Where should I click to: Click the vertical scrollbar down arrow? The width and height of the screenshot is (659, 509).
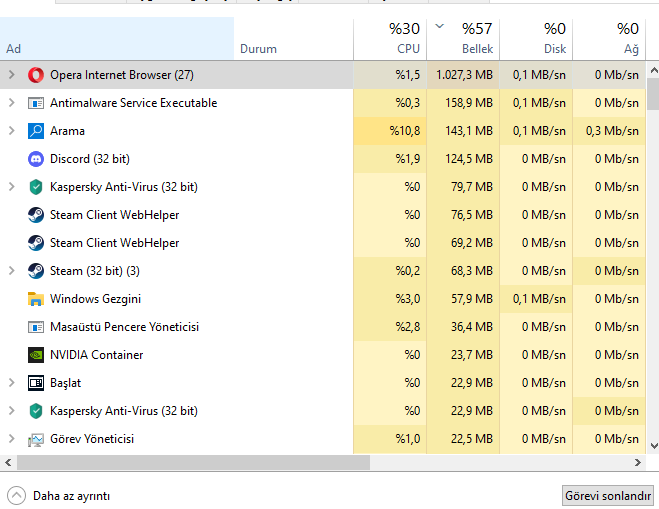pos(653,446)
